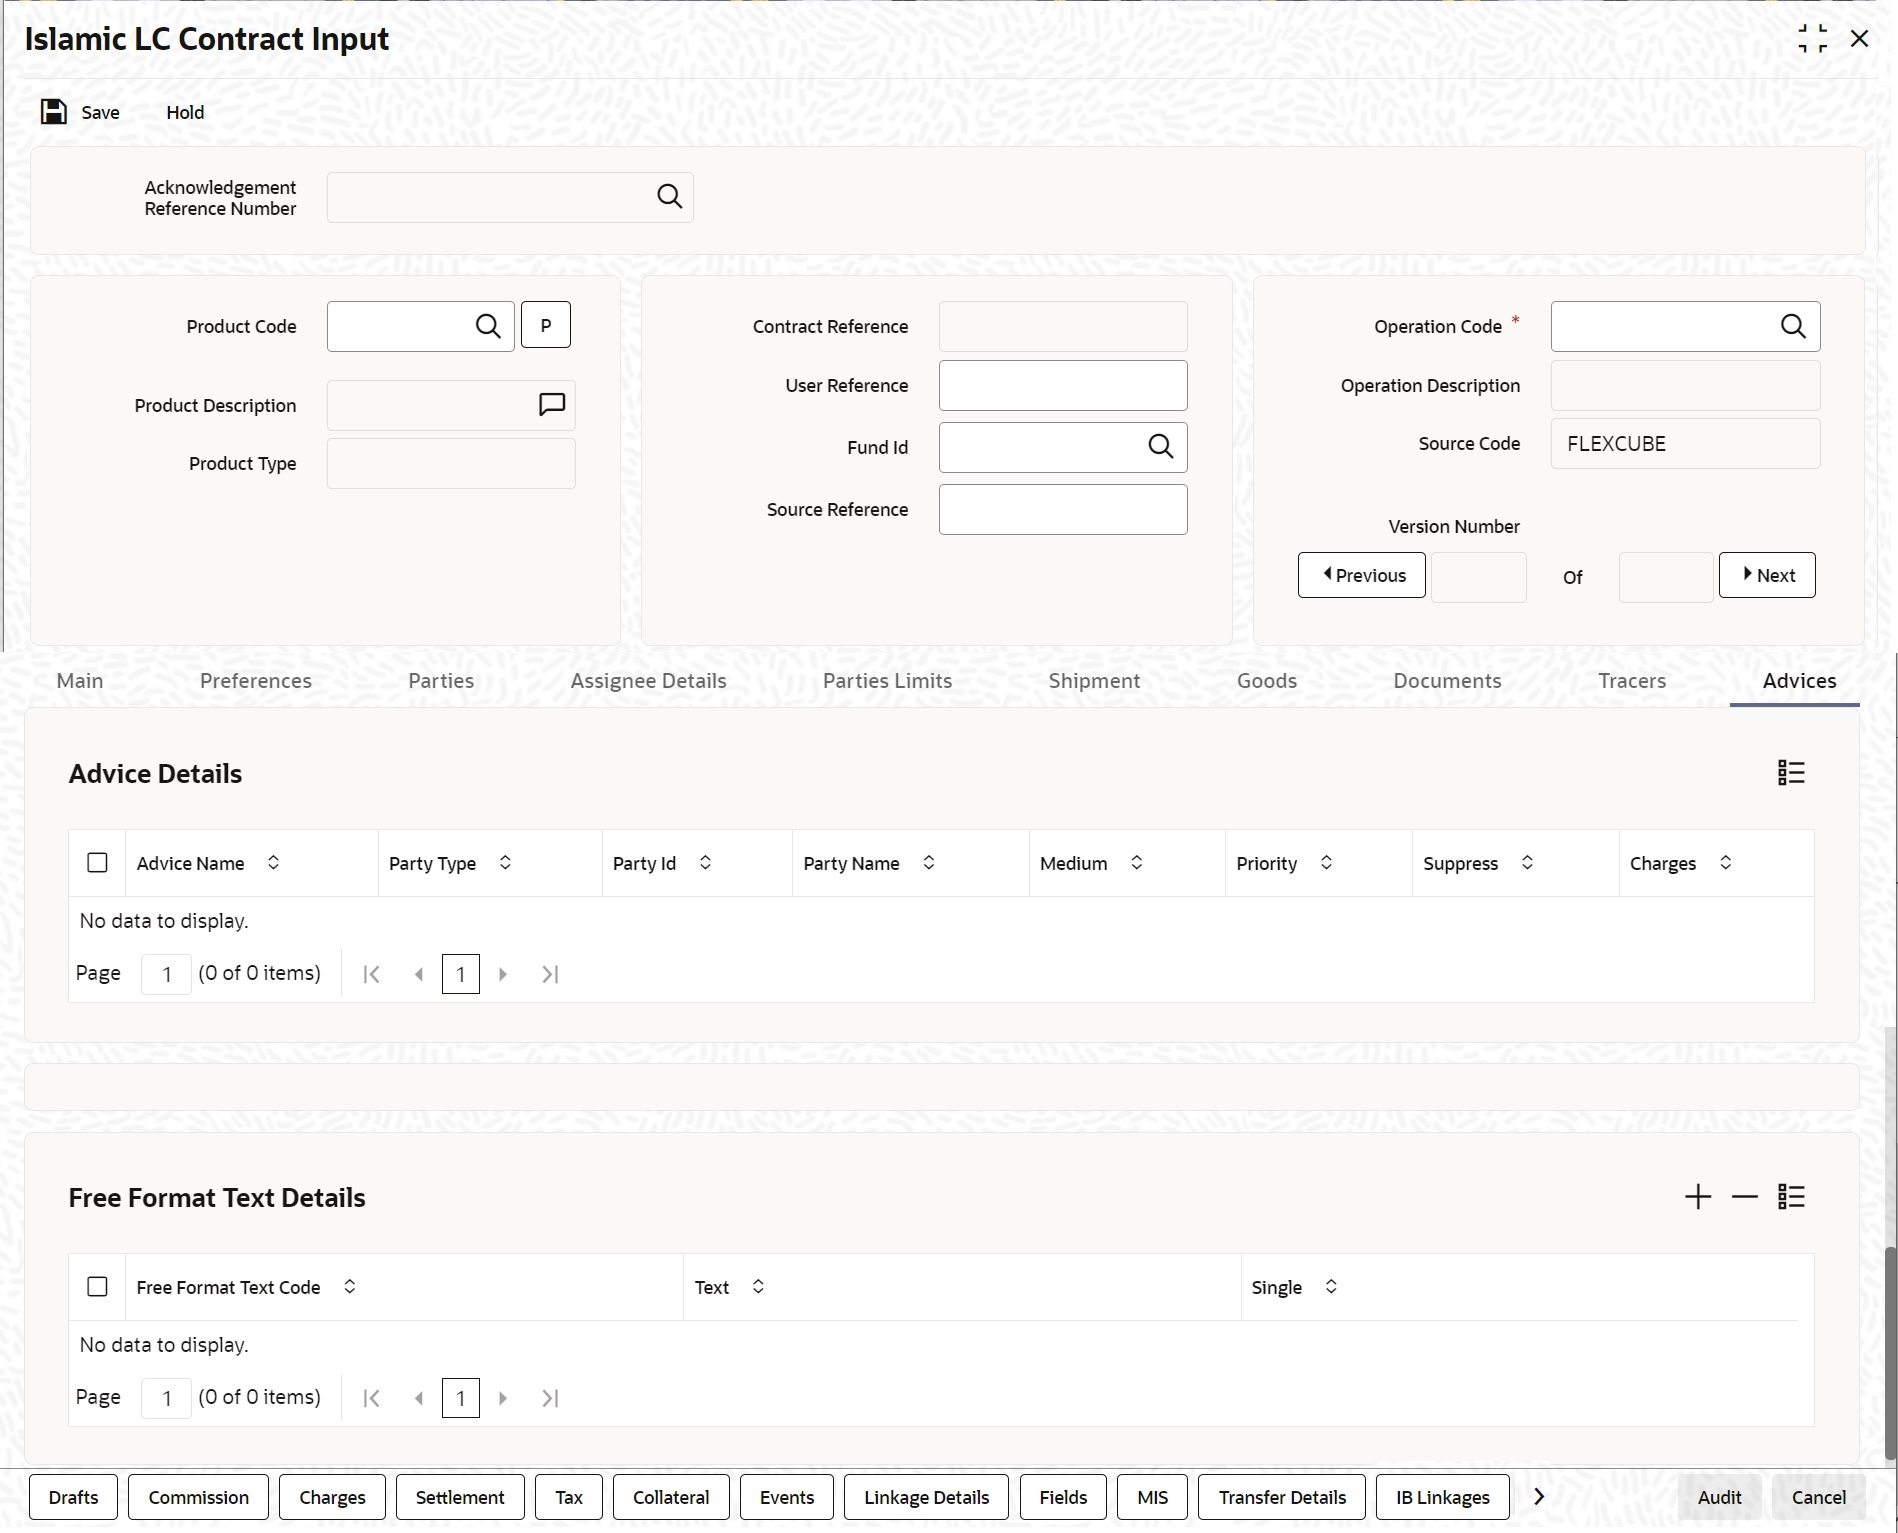Viewport: 1898px width, 1533px height.
Task: Sort Free Format Text by Single column
Action: coord(1331,1287)
